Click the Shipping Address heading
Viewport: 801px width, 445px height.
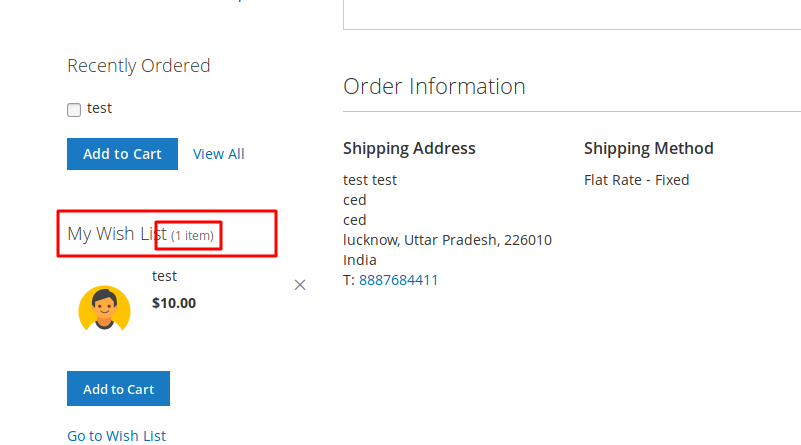pyautogui.click(x=409, y=148)
